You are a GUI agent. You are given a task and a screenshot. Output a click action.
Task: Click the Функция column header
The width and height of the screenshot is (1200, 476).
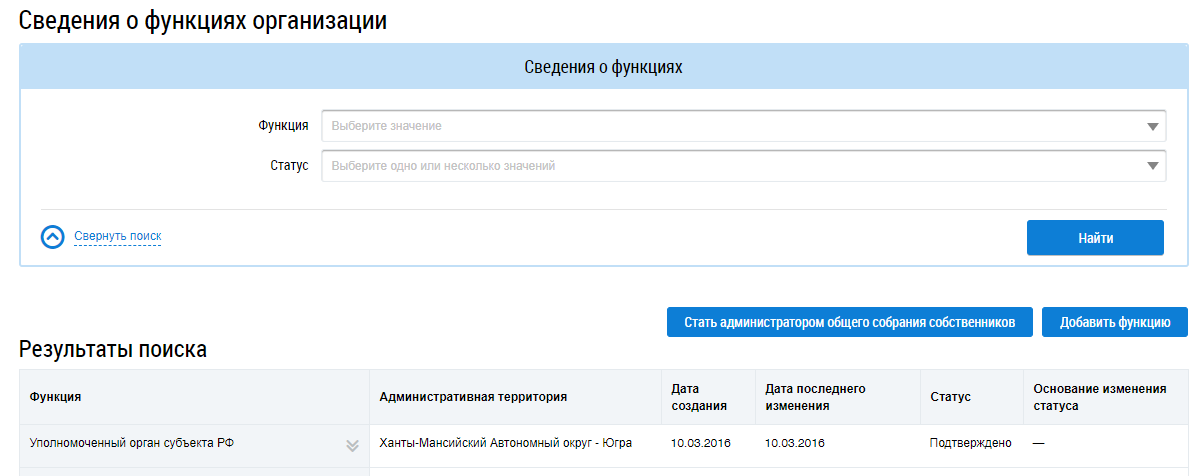(x=56, y=397)
